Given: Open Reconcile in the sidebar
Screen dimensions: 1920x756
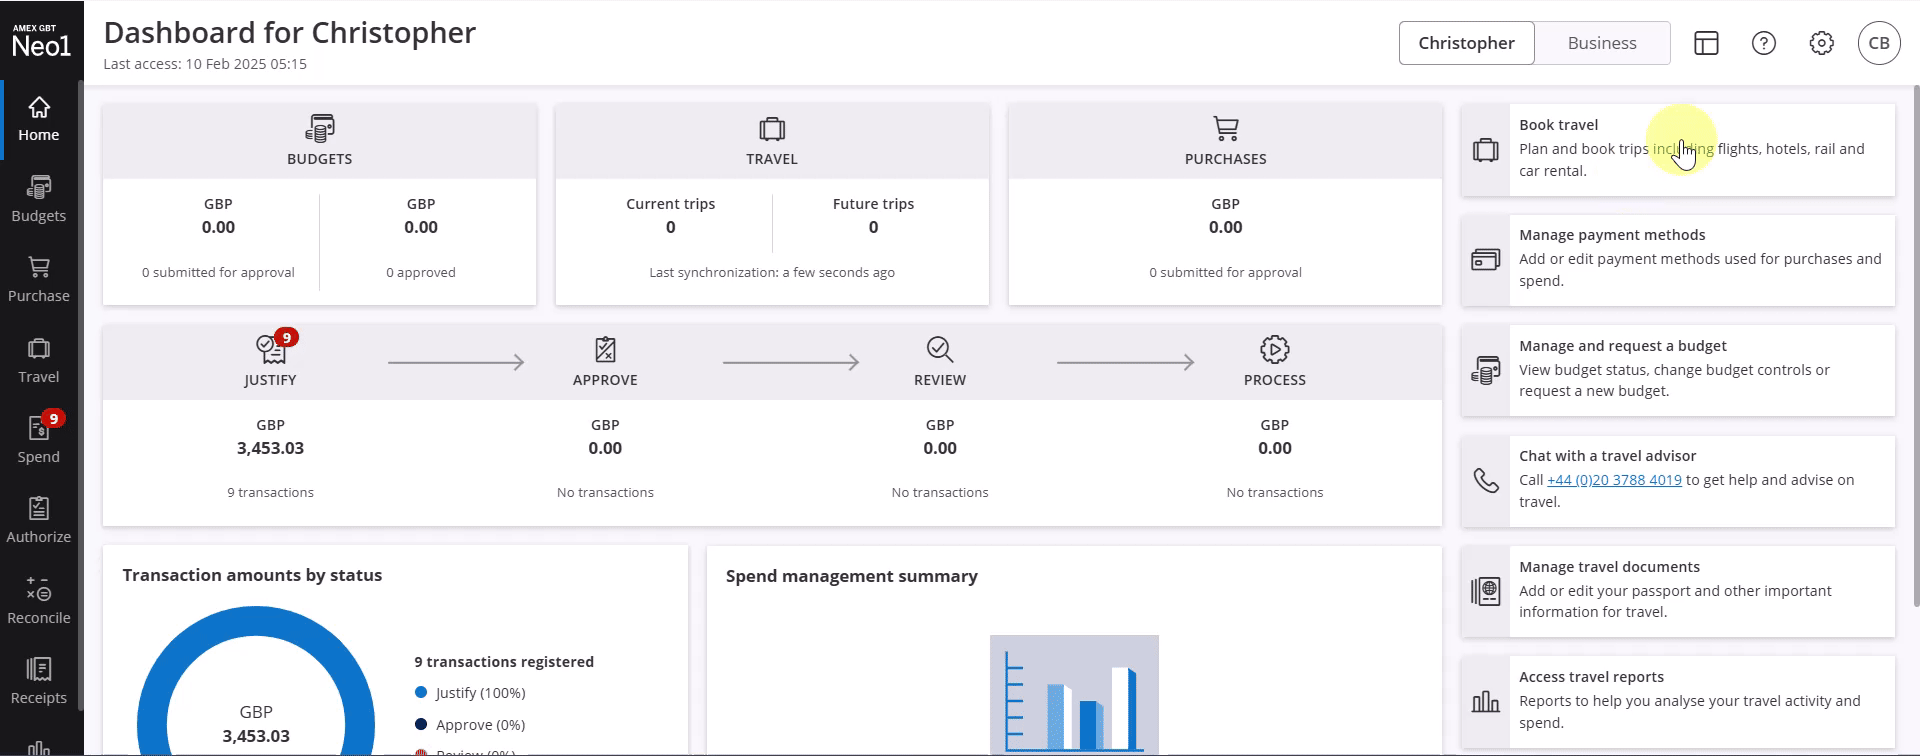Looking at the screenshot, I should [x=39, y=602].
